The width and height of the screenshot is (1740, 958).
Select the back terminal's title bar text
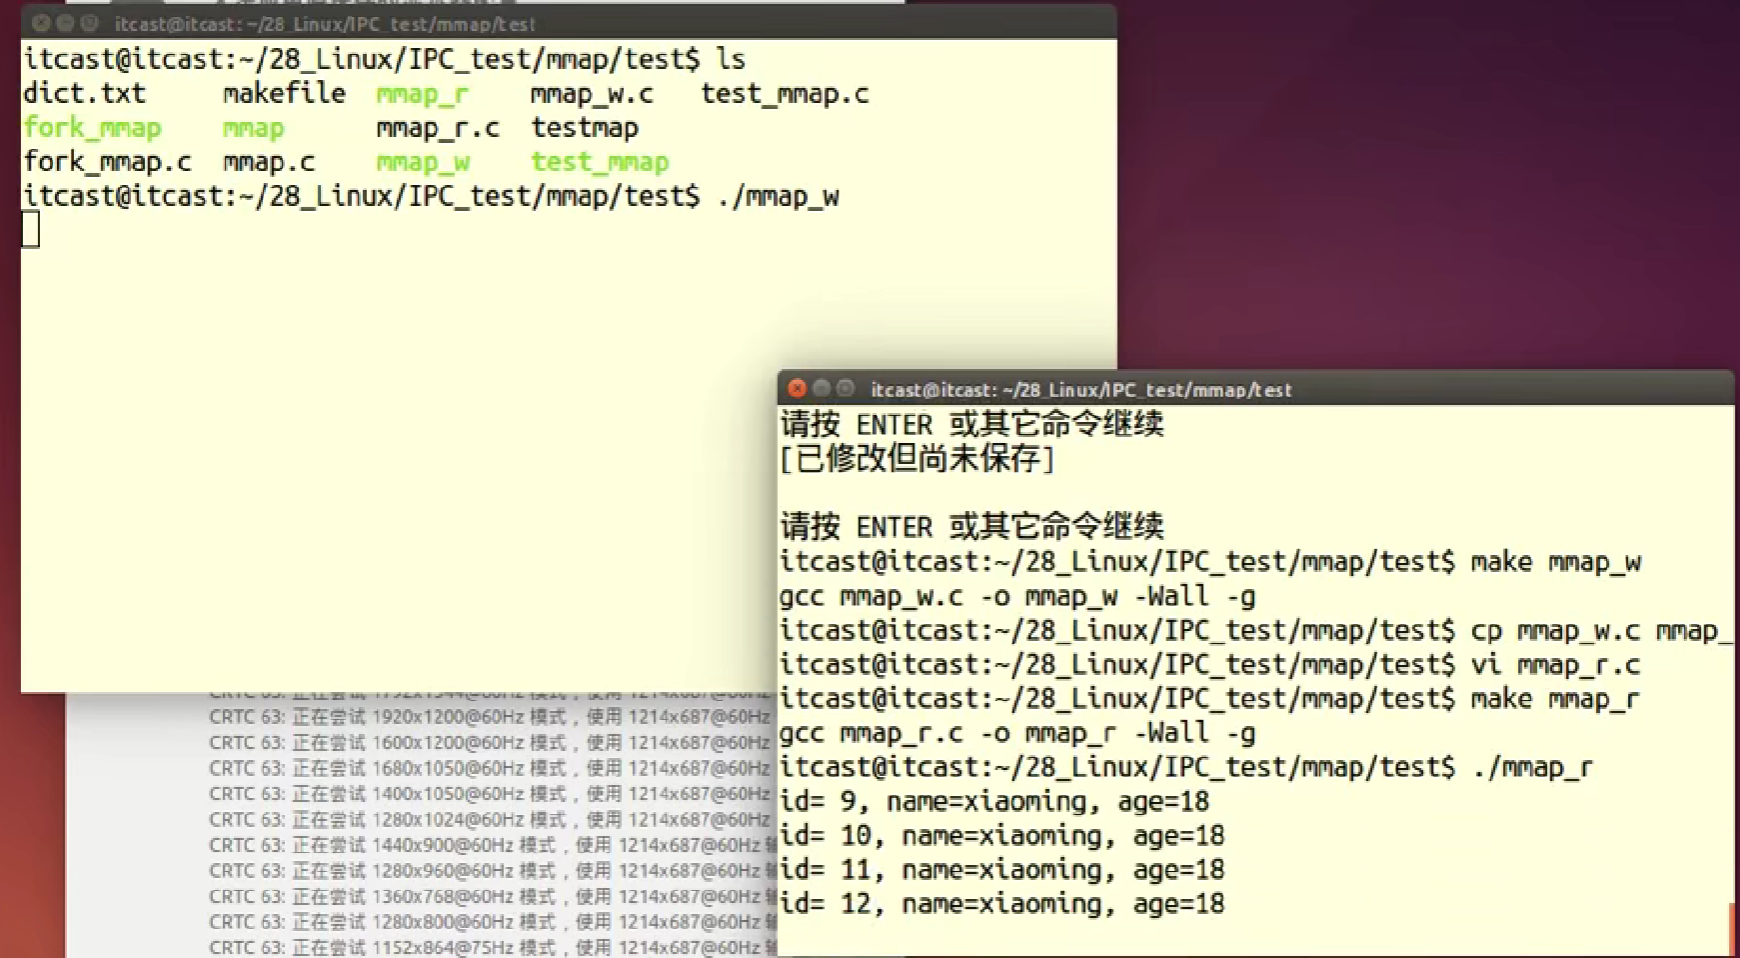click(324, 24)
